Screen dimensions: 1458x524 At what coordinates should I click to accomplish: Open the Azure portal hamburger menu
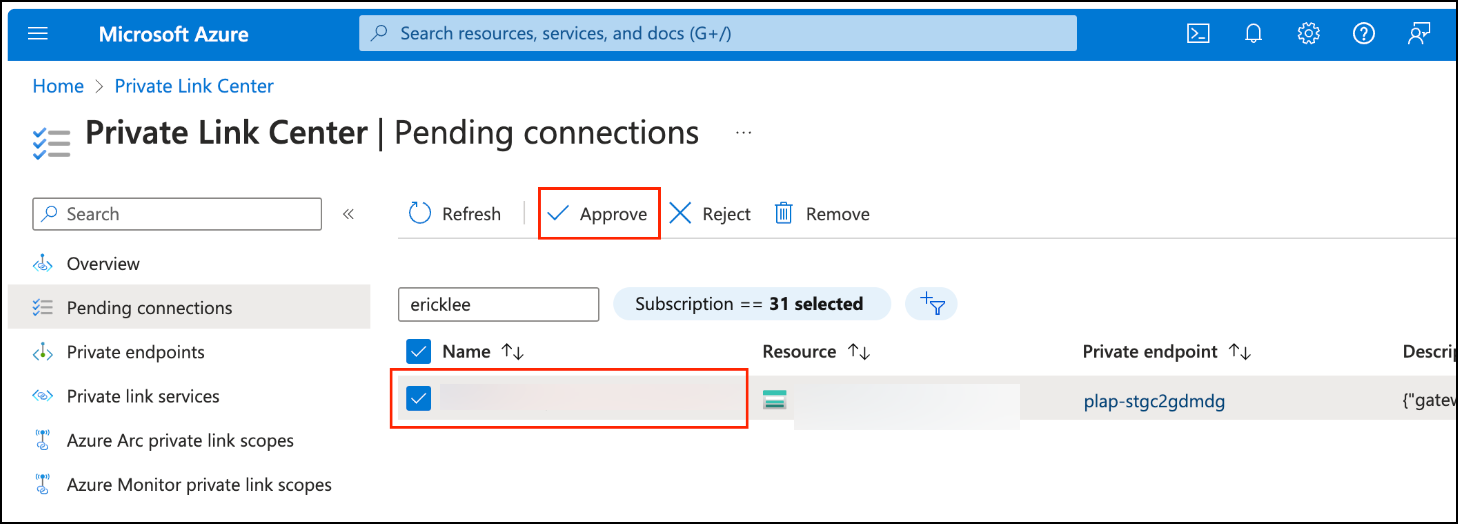coord(38,33)
